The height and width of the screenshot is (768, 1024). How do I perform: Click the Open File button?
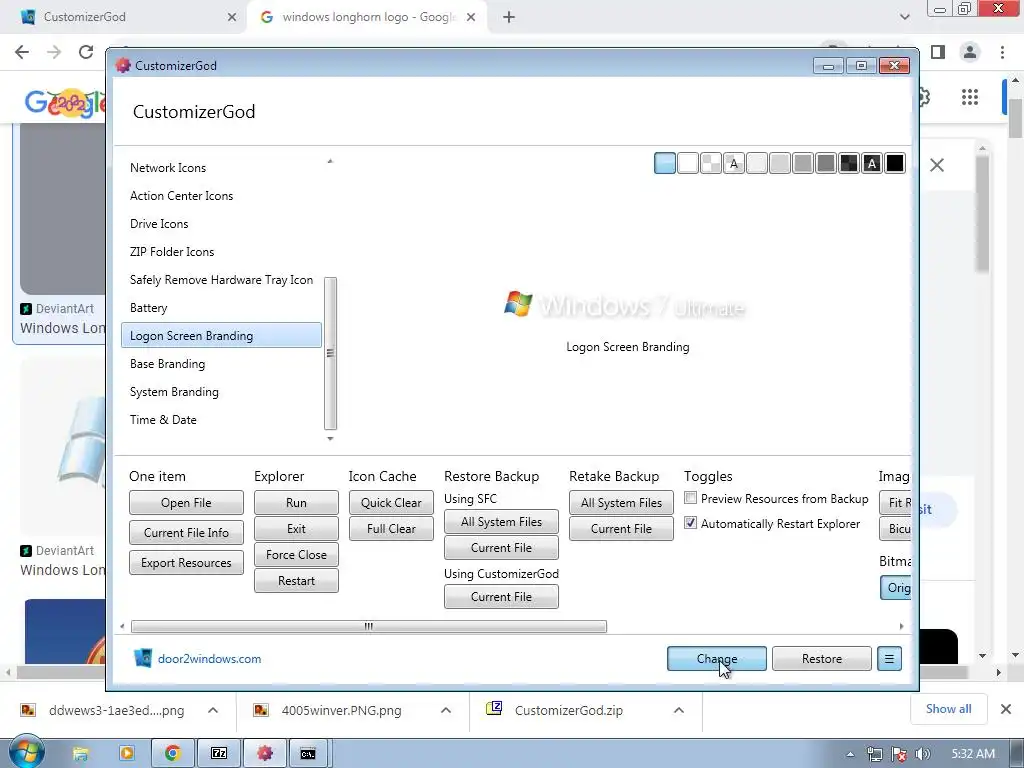click(186, 503)
